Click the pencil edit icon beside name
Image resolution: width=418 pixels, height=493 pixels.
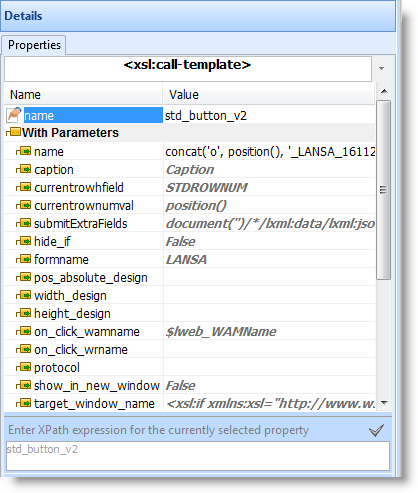click(14, 115)
